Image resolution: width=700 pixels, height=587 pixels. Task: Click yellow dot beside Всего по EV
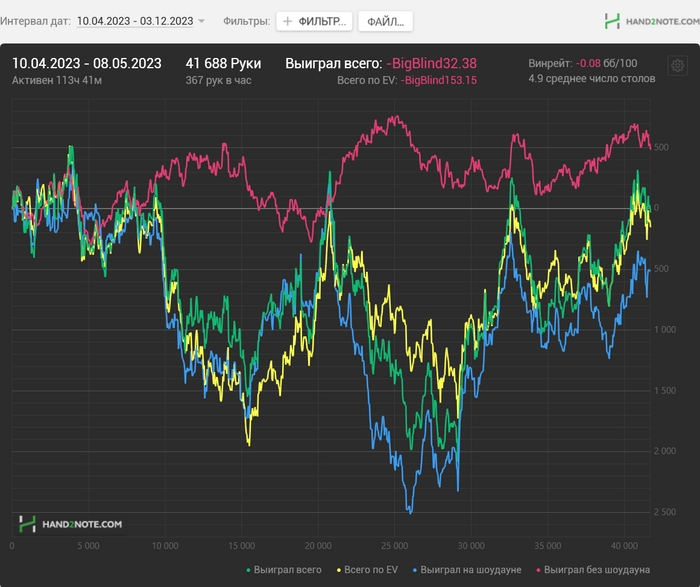[339, 570]
